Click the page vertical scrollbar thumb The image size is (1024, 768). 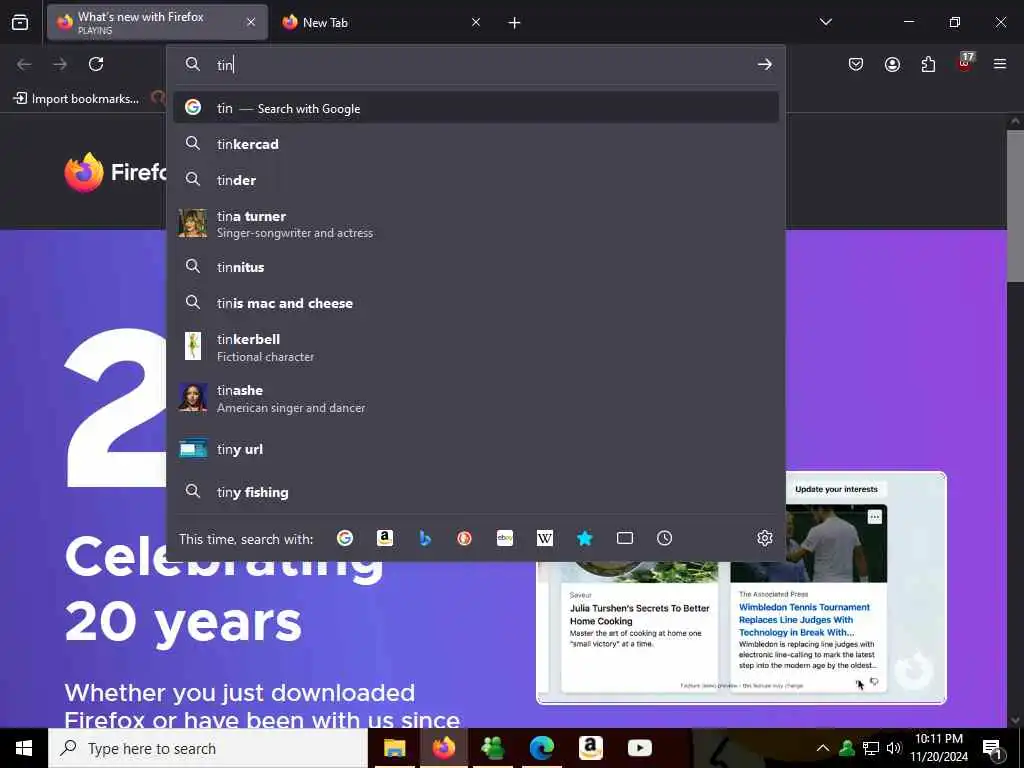(1015, 206)
